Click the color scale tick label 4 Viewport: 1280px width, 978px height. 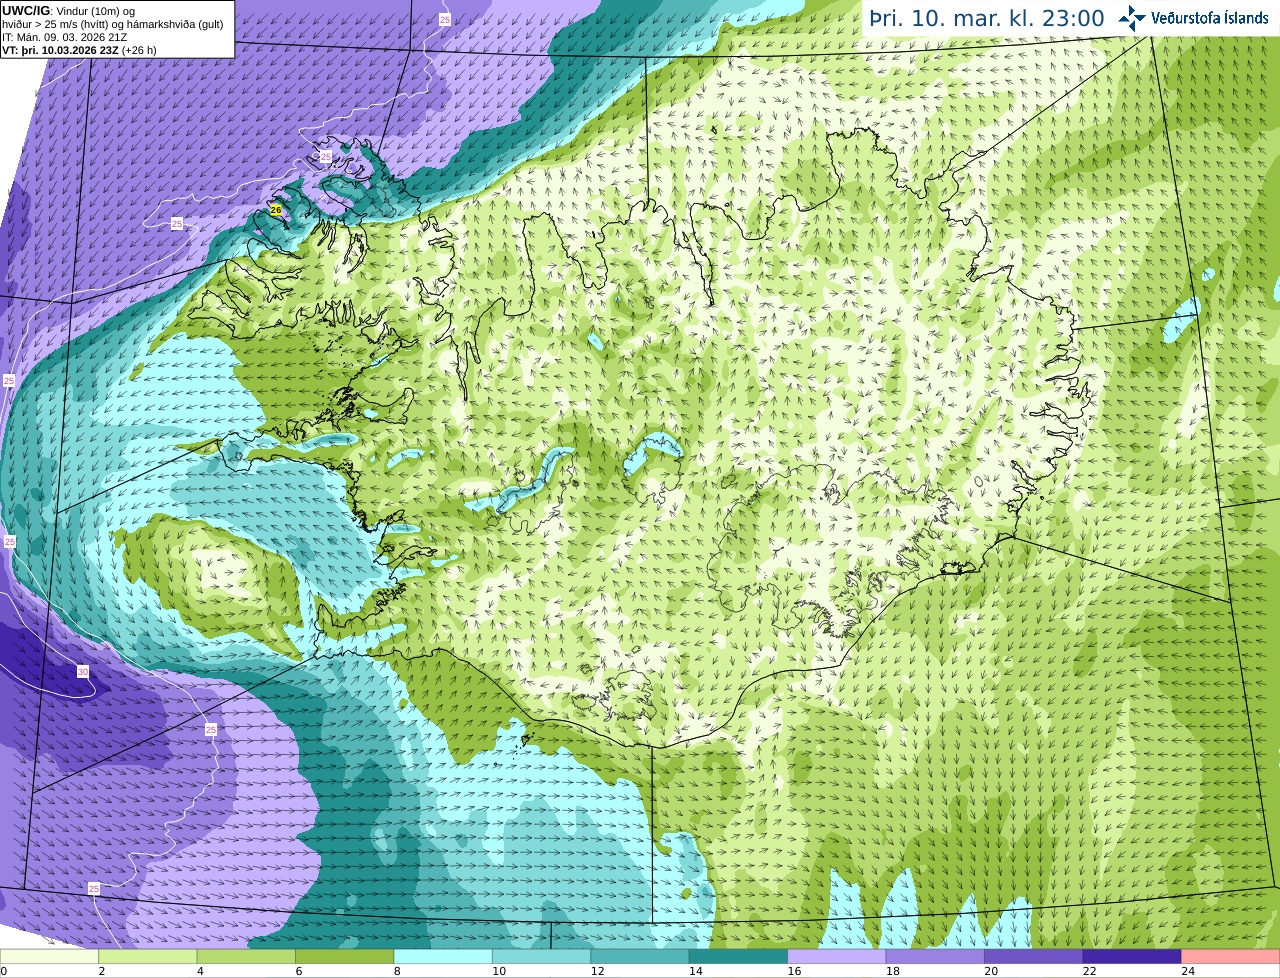point(200,971)
